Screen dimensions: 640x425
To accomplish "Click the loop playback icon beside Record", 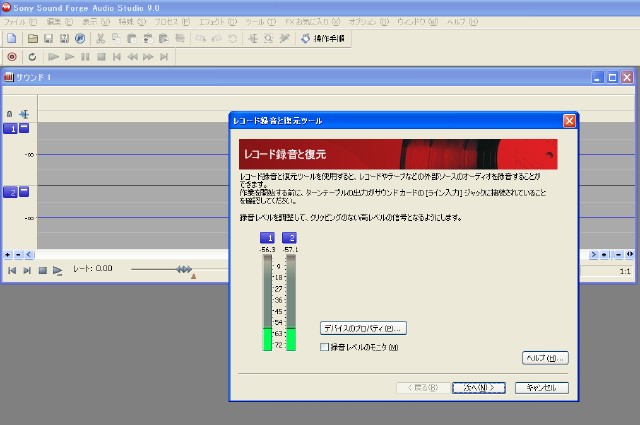I will coord(32,57).
